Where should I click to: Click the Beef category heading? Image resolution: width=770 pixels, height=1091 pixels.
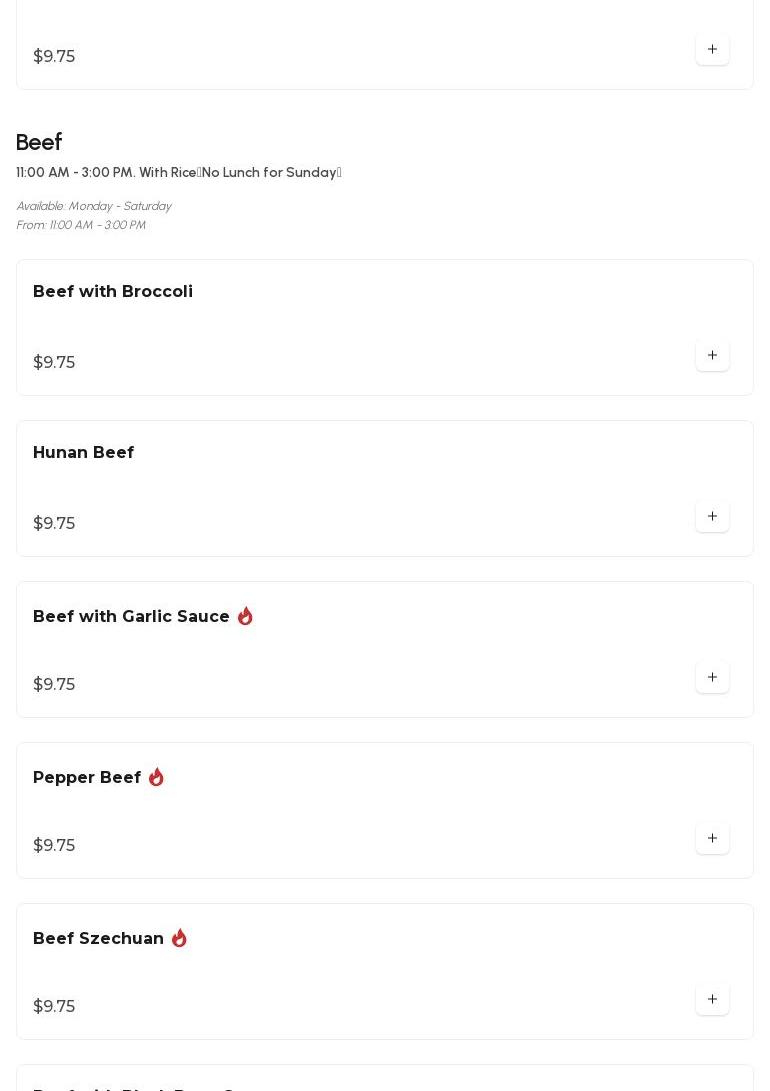tap(39, 142)
